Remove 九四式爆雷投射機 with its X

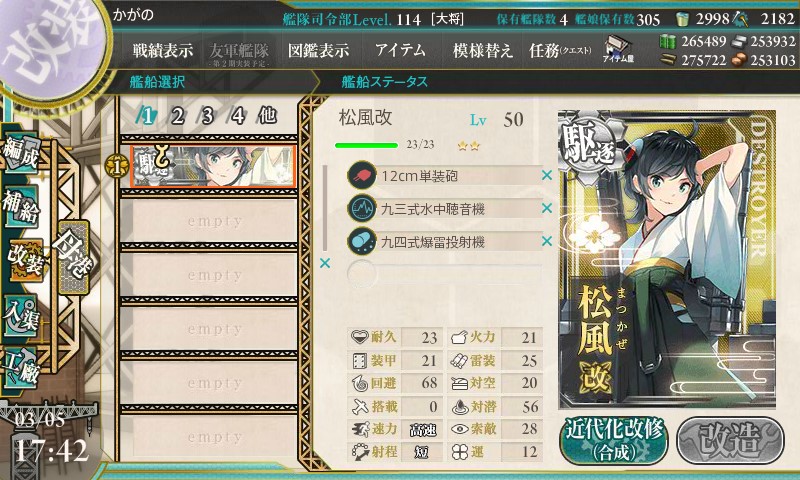[547, 241]
